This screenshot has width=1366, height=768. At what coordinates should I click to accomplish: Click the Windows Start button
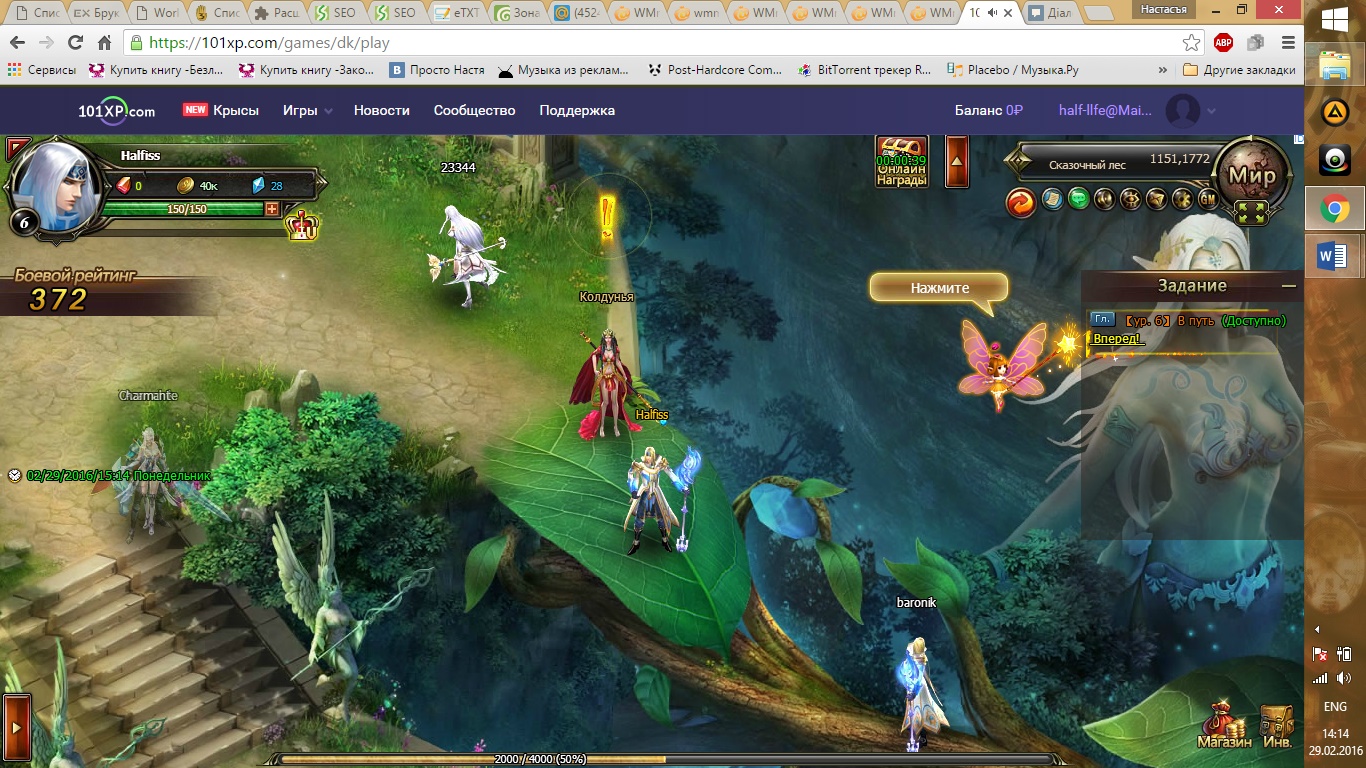[x=1333, y=20]
